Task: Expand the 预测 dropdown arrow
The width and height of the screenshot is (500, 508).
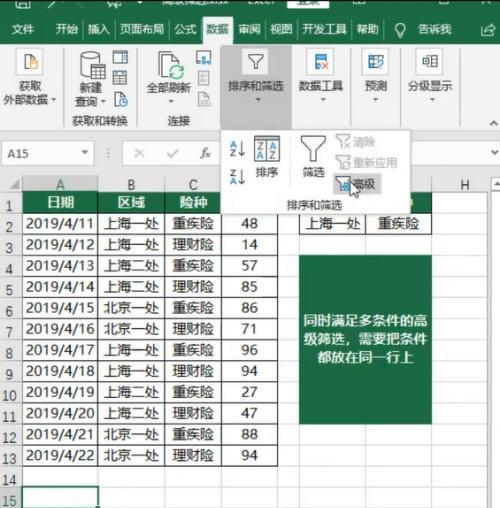Action: pos(375,100)
